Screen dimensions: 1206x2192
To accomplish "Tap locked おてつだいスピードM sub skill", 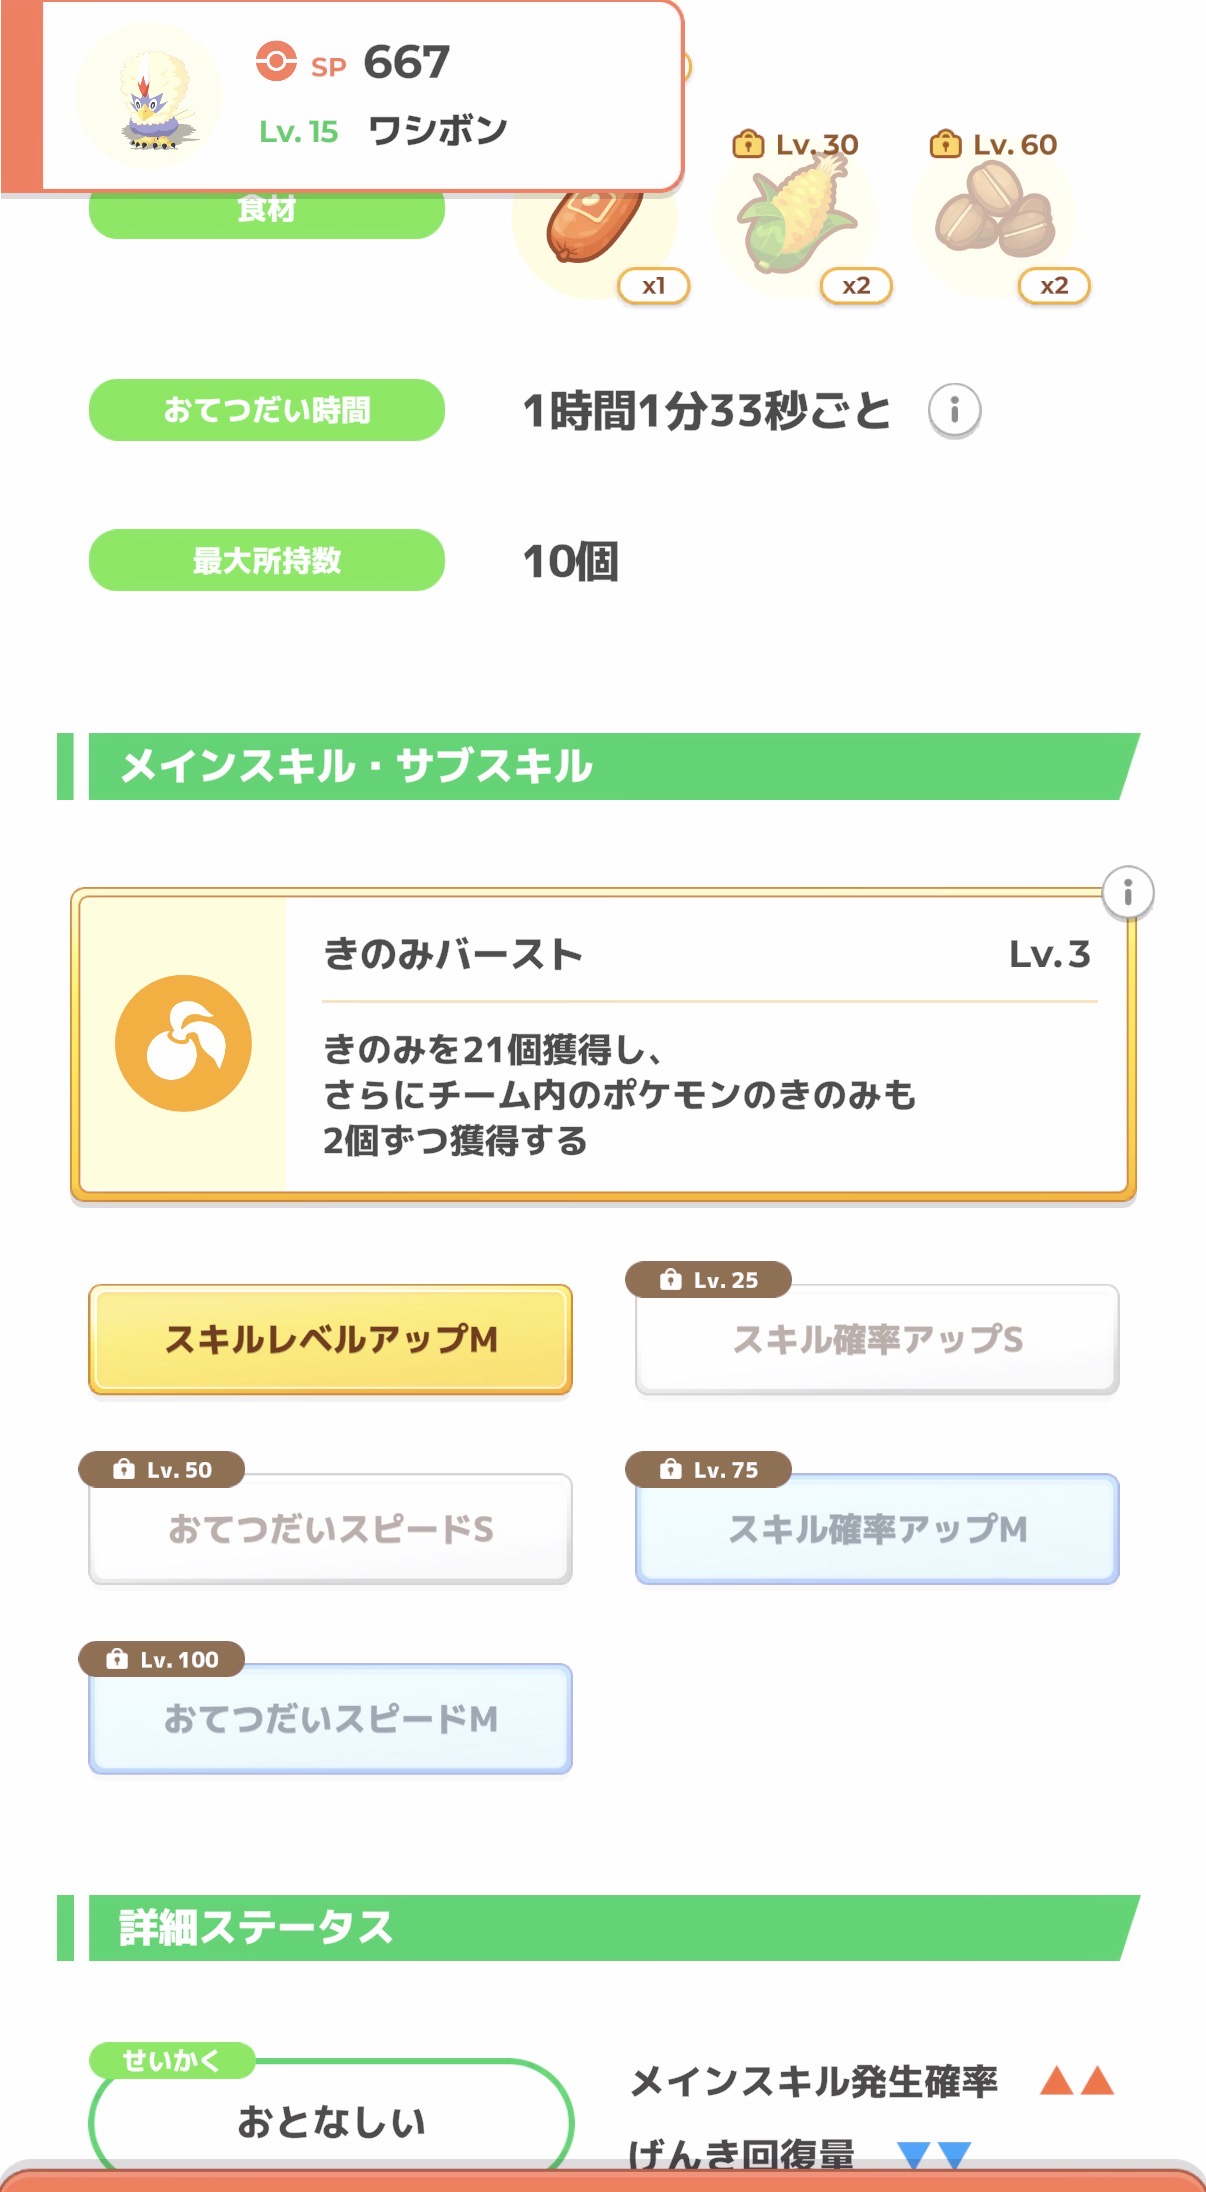I will [x=330, y=1718].
